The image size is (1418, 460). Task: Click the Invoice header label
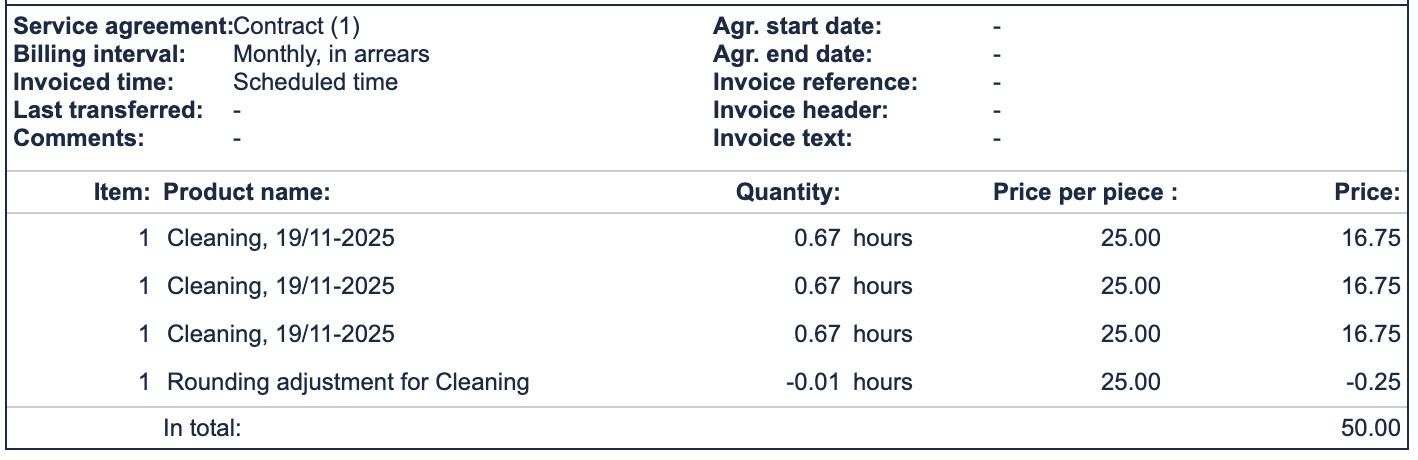click(800, 110)
